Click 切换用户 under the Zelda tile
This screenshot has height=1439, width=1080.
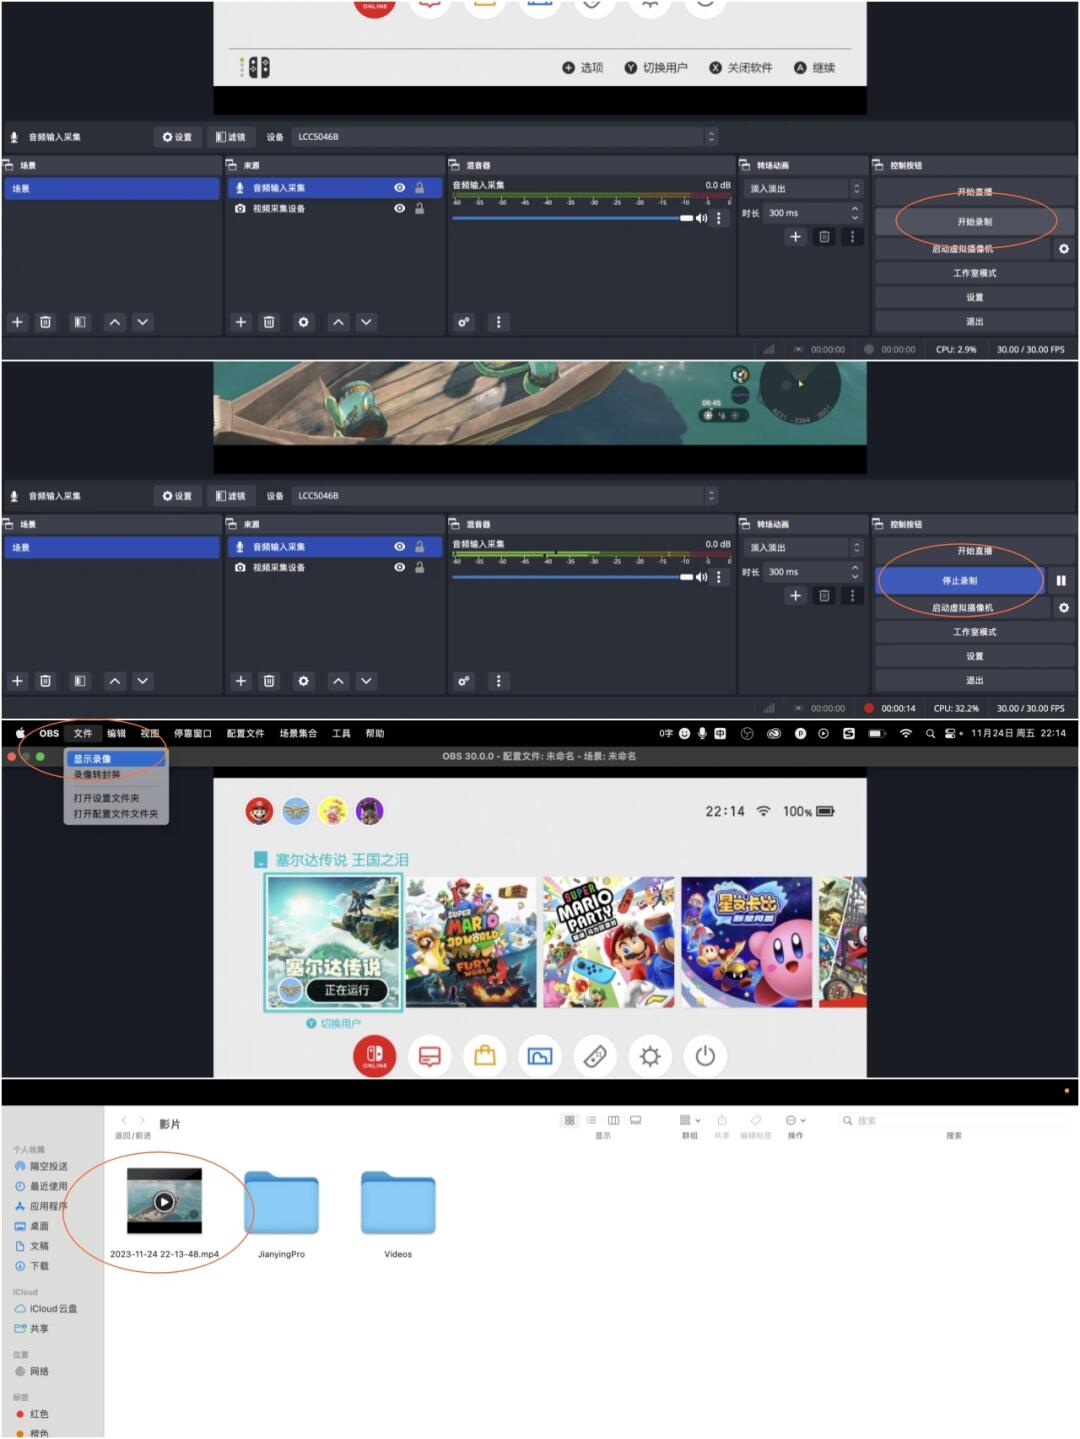point(334,1023)
